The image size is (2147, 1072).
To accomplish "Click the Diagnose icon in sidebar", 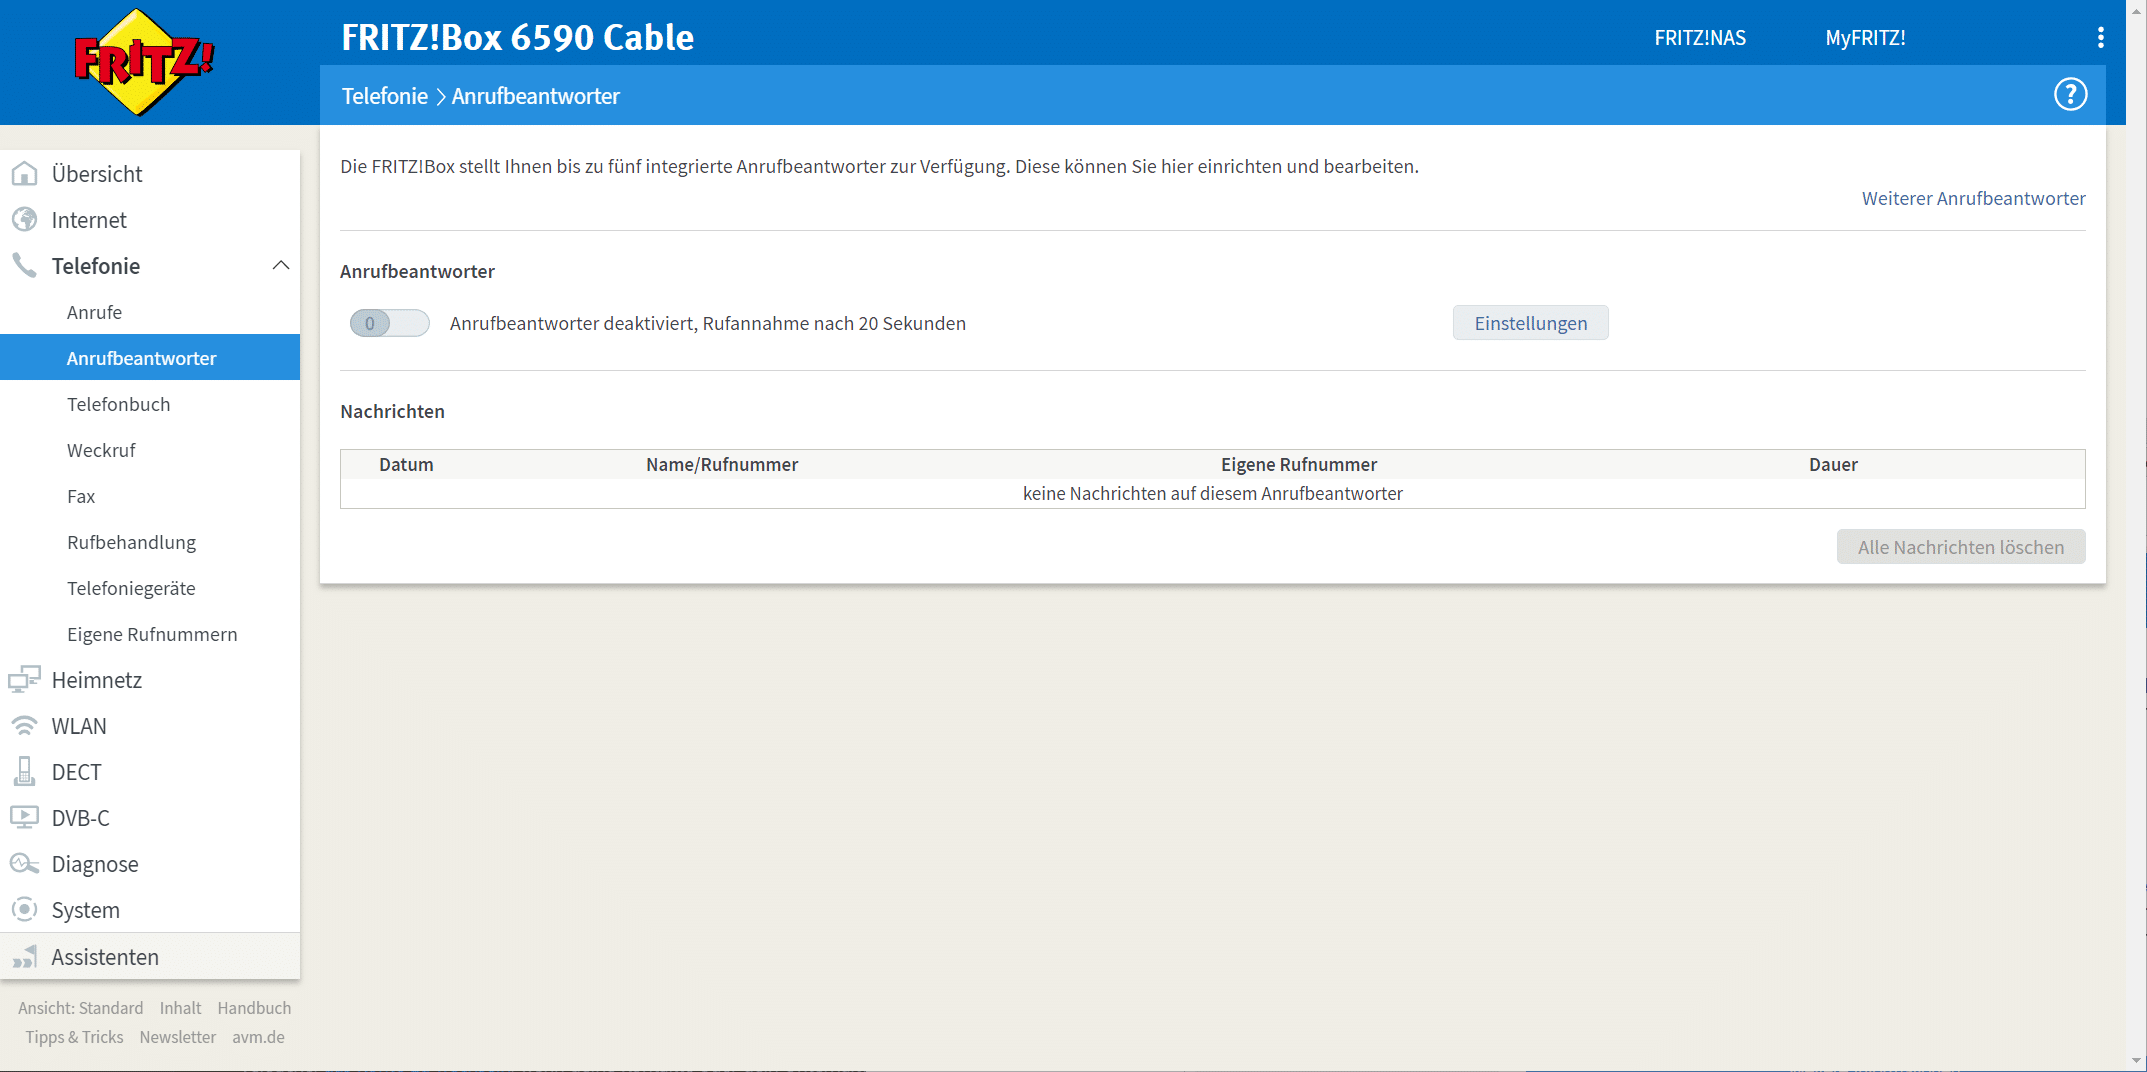I will 24,864.
